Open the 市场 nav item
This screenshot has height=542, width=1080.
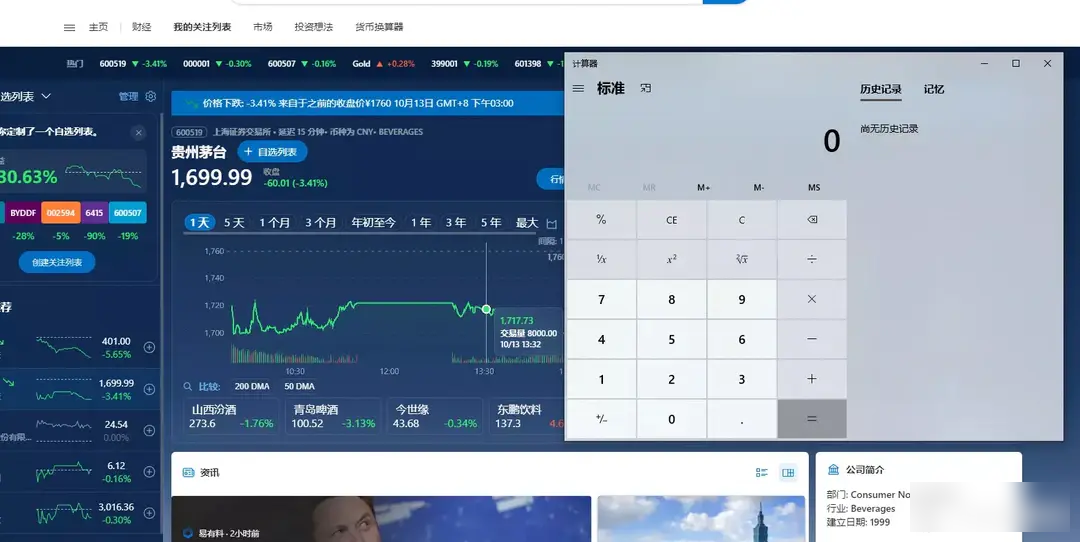pyautogui.click(x=262, y=27)
